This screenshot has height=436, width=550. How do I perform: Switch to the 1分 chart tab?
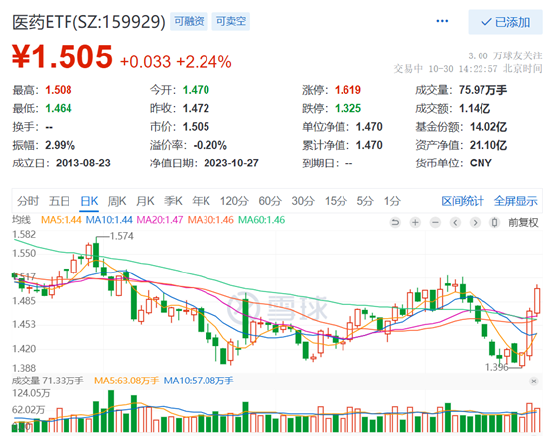[392, 201]
